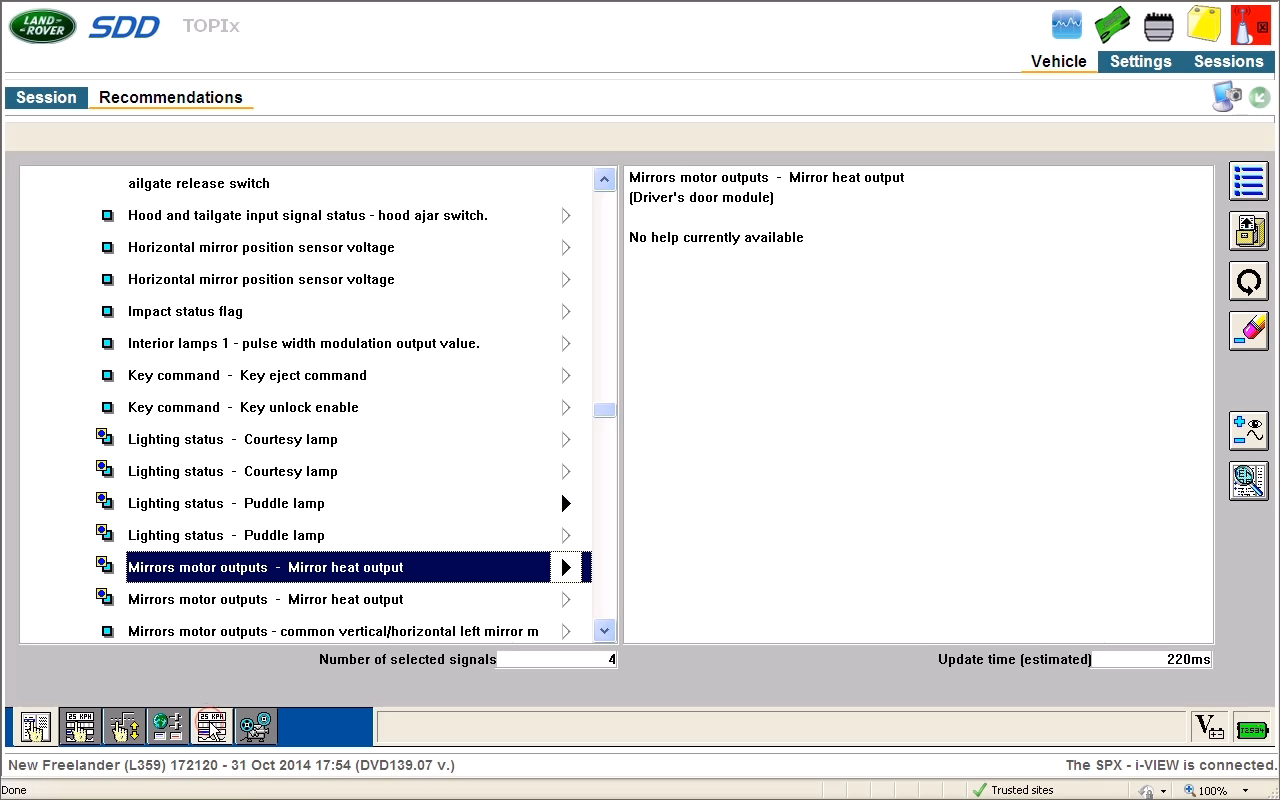Click the first bottom toolbar hand-on-list icon
This screenshot has height=800, width=1280.
[35, 727]
